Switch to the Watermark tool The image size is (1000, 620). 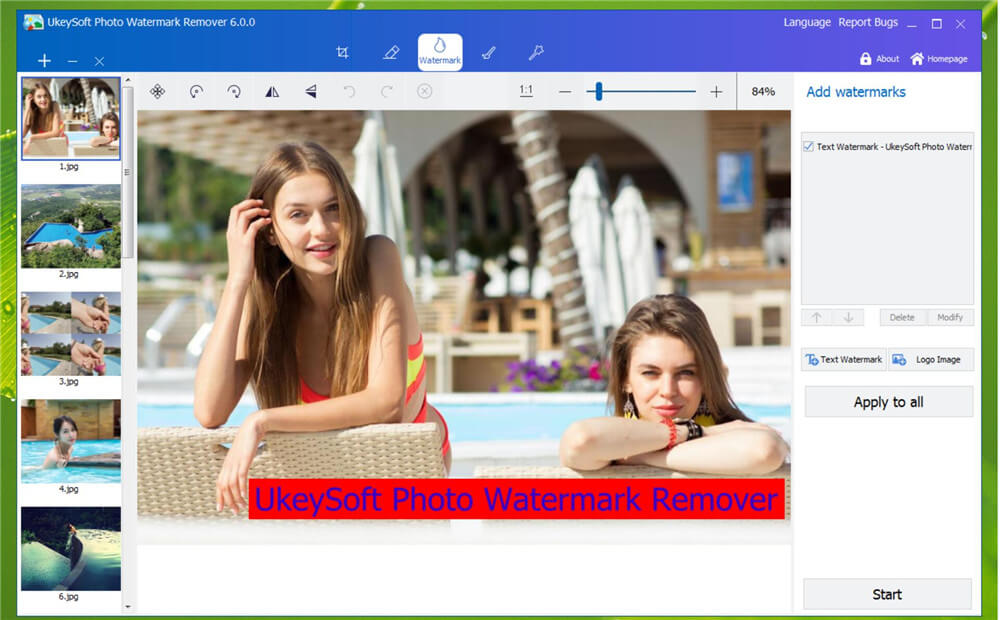coord(440,52)
